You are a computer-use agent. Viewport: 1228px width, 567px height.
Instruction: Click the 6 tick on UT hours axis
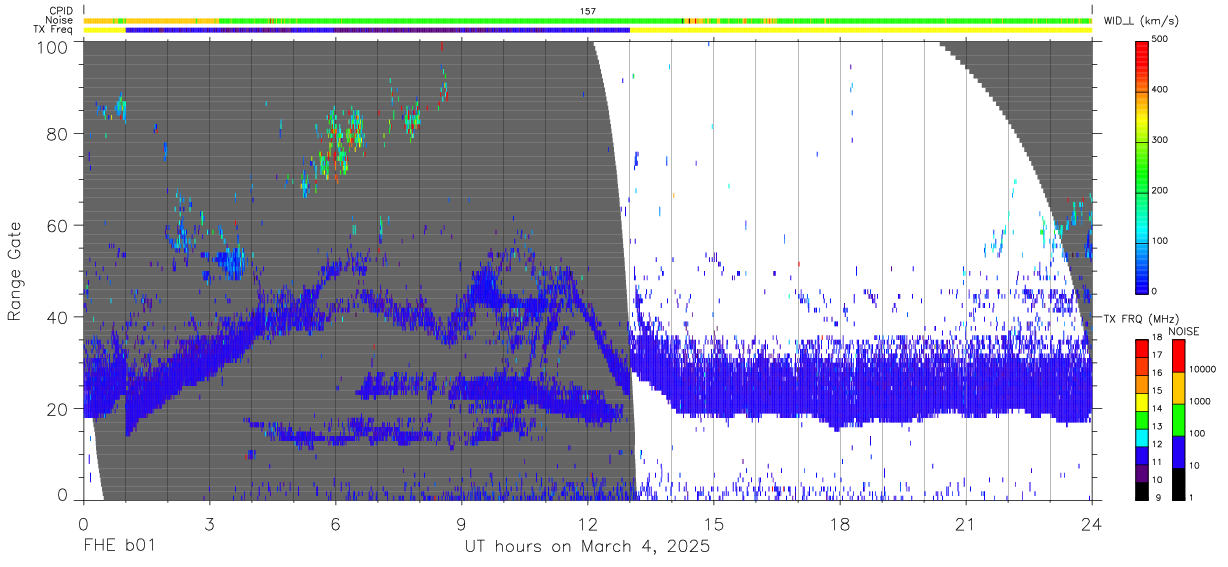[x=336, y=524]
